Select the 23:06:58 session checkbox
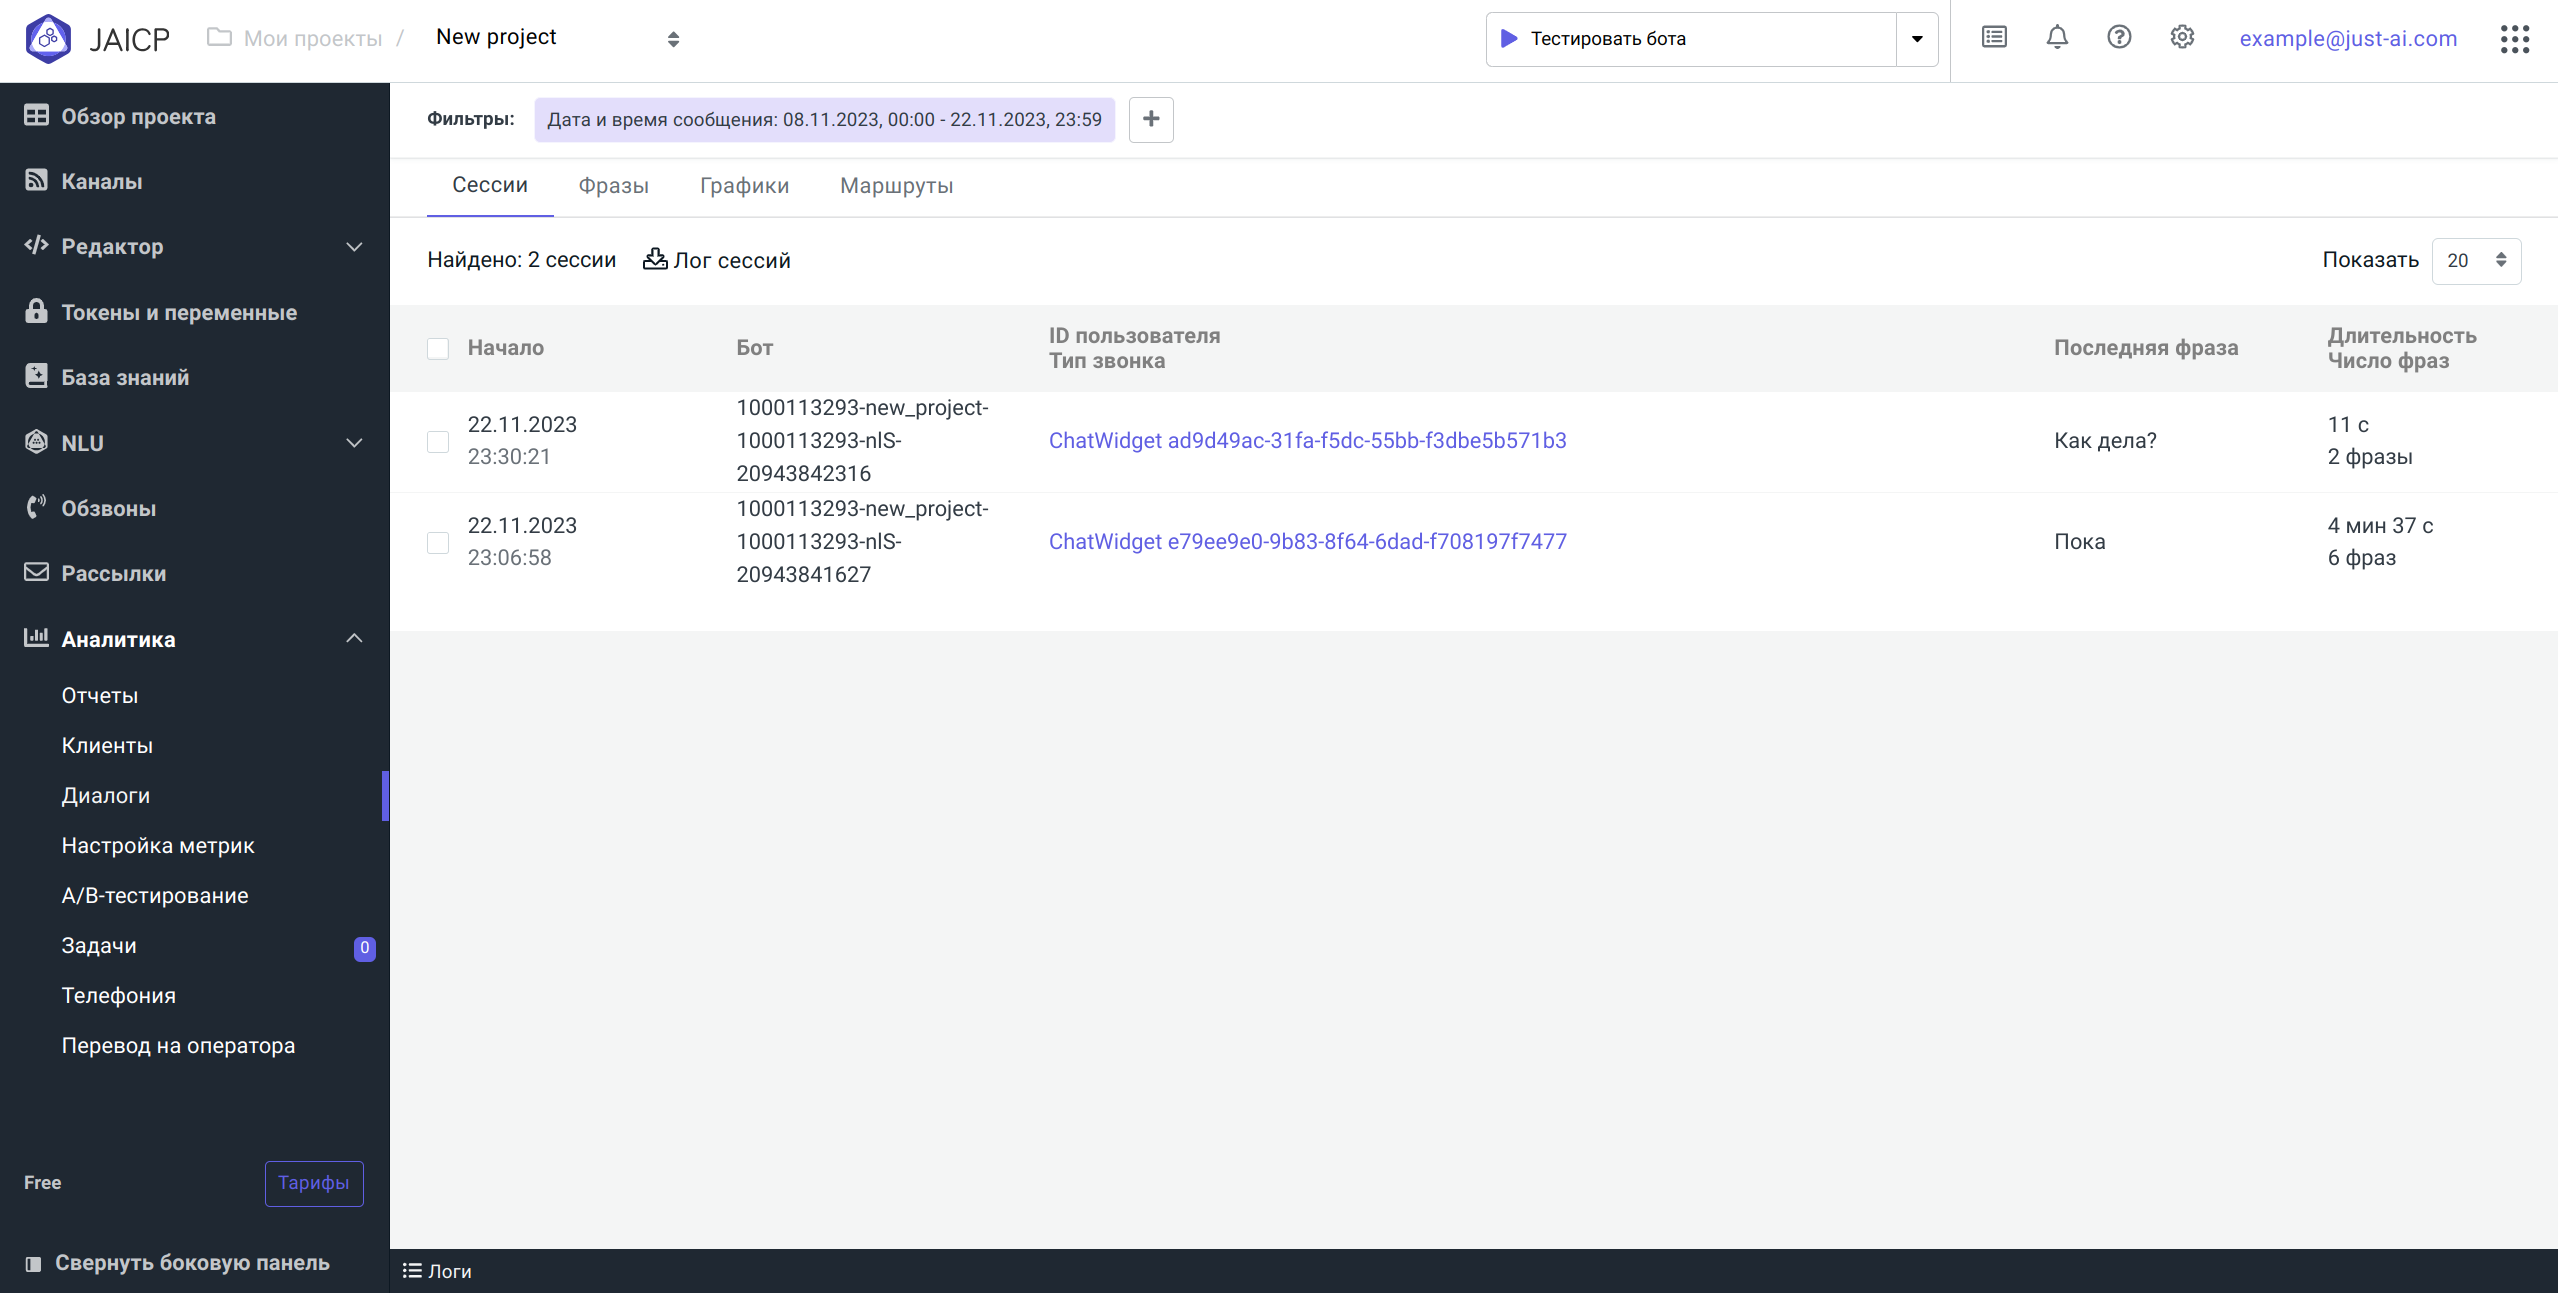 [x=438, y=542]
